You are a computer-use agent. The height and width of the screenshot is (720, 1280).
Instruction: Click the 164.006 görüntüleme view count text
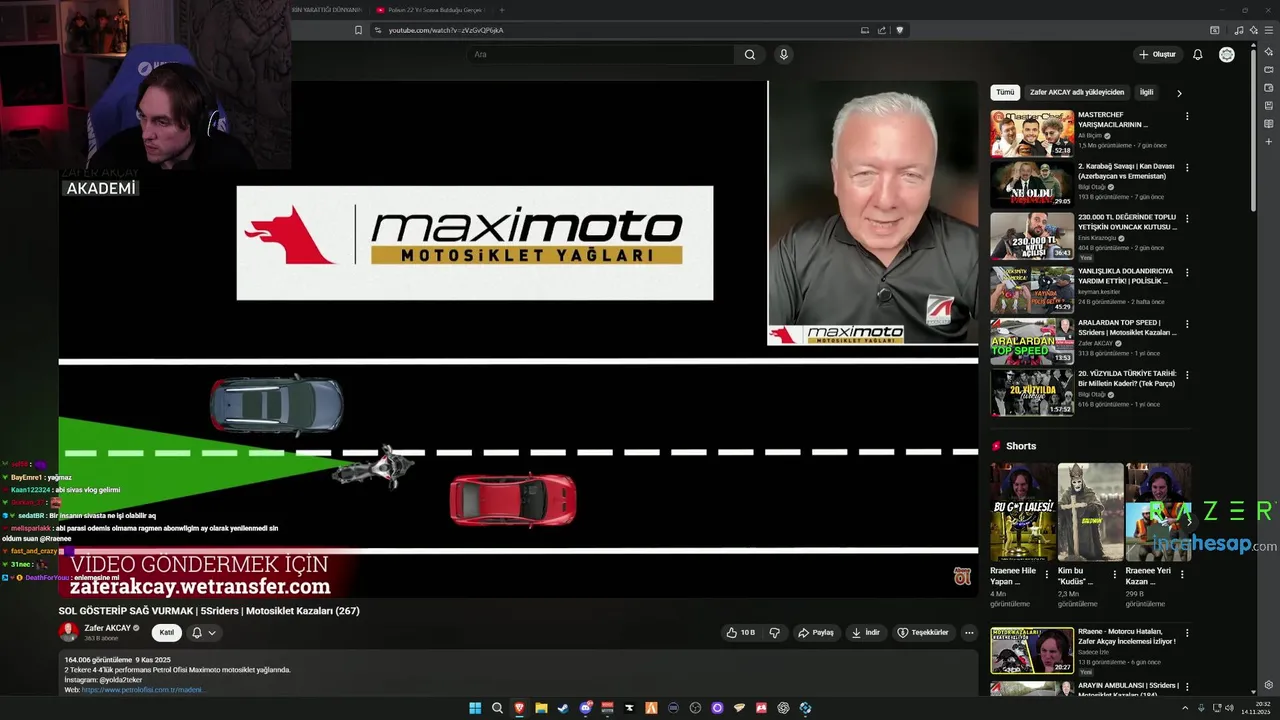click(x=99, y=660)
